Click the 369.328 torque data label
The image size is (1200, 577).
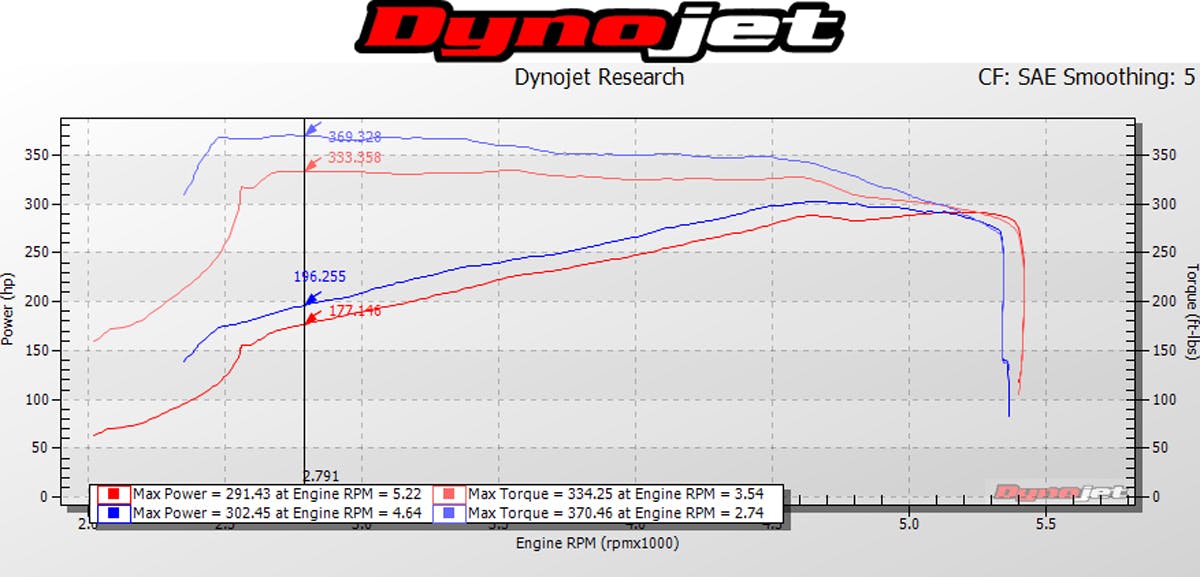[354, 137]
